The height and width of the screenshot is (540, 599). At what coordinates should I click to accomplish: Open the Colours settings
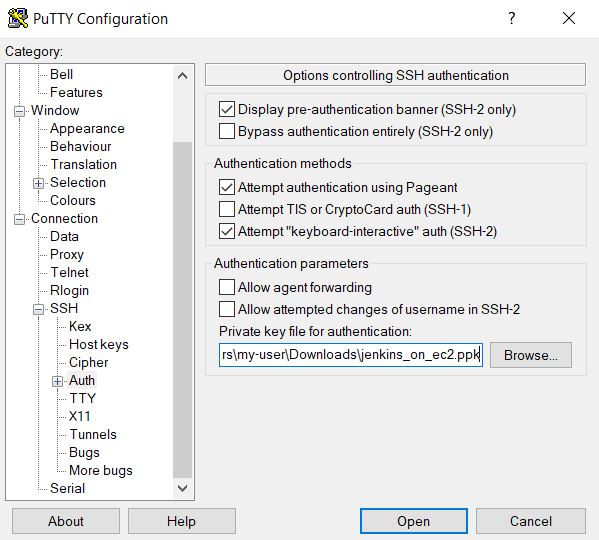click(x=73, y=200)
